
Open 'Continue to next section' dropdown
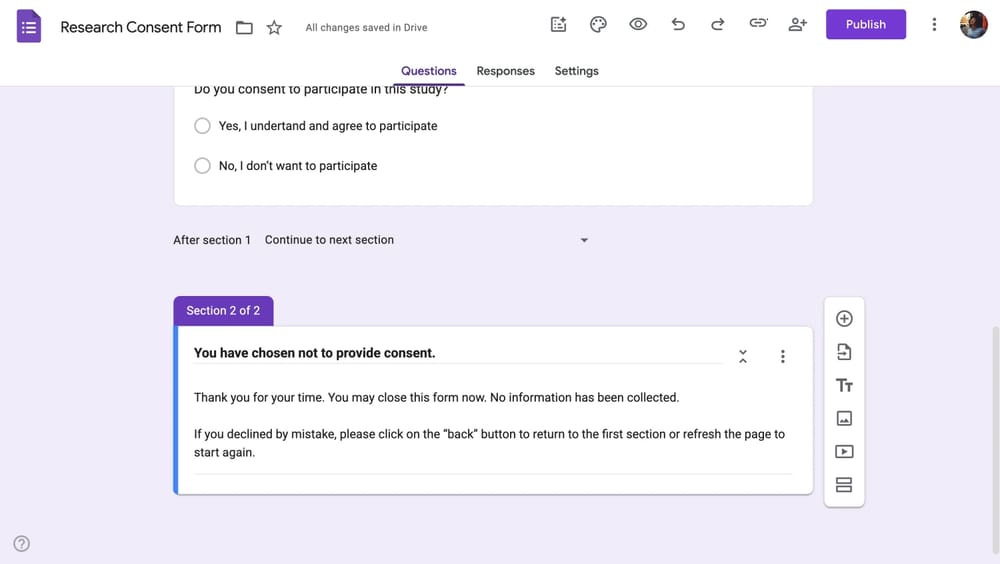point(427,240)
